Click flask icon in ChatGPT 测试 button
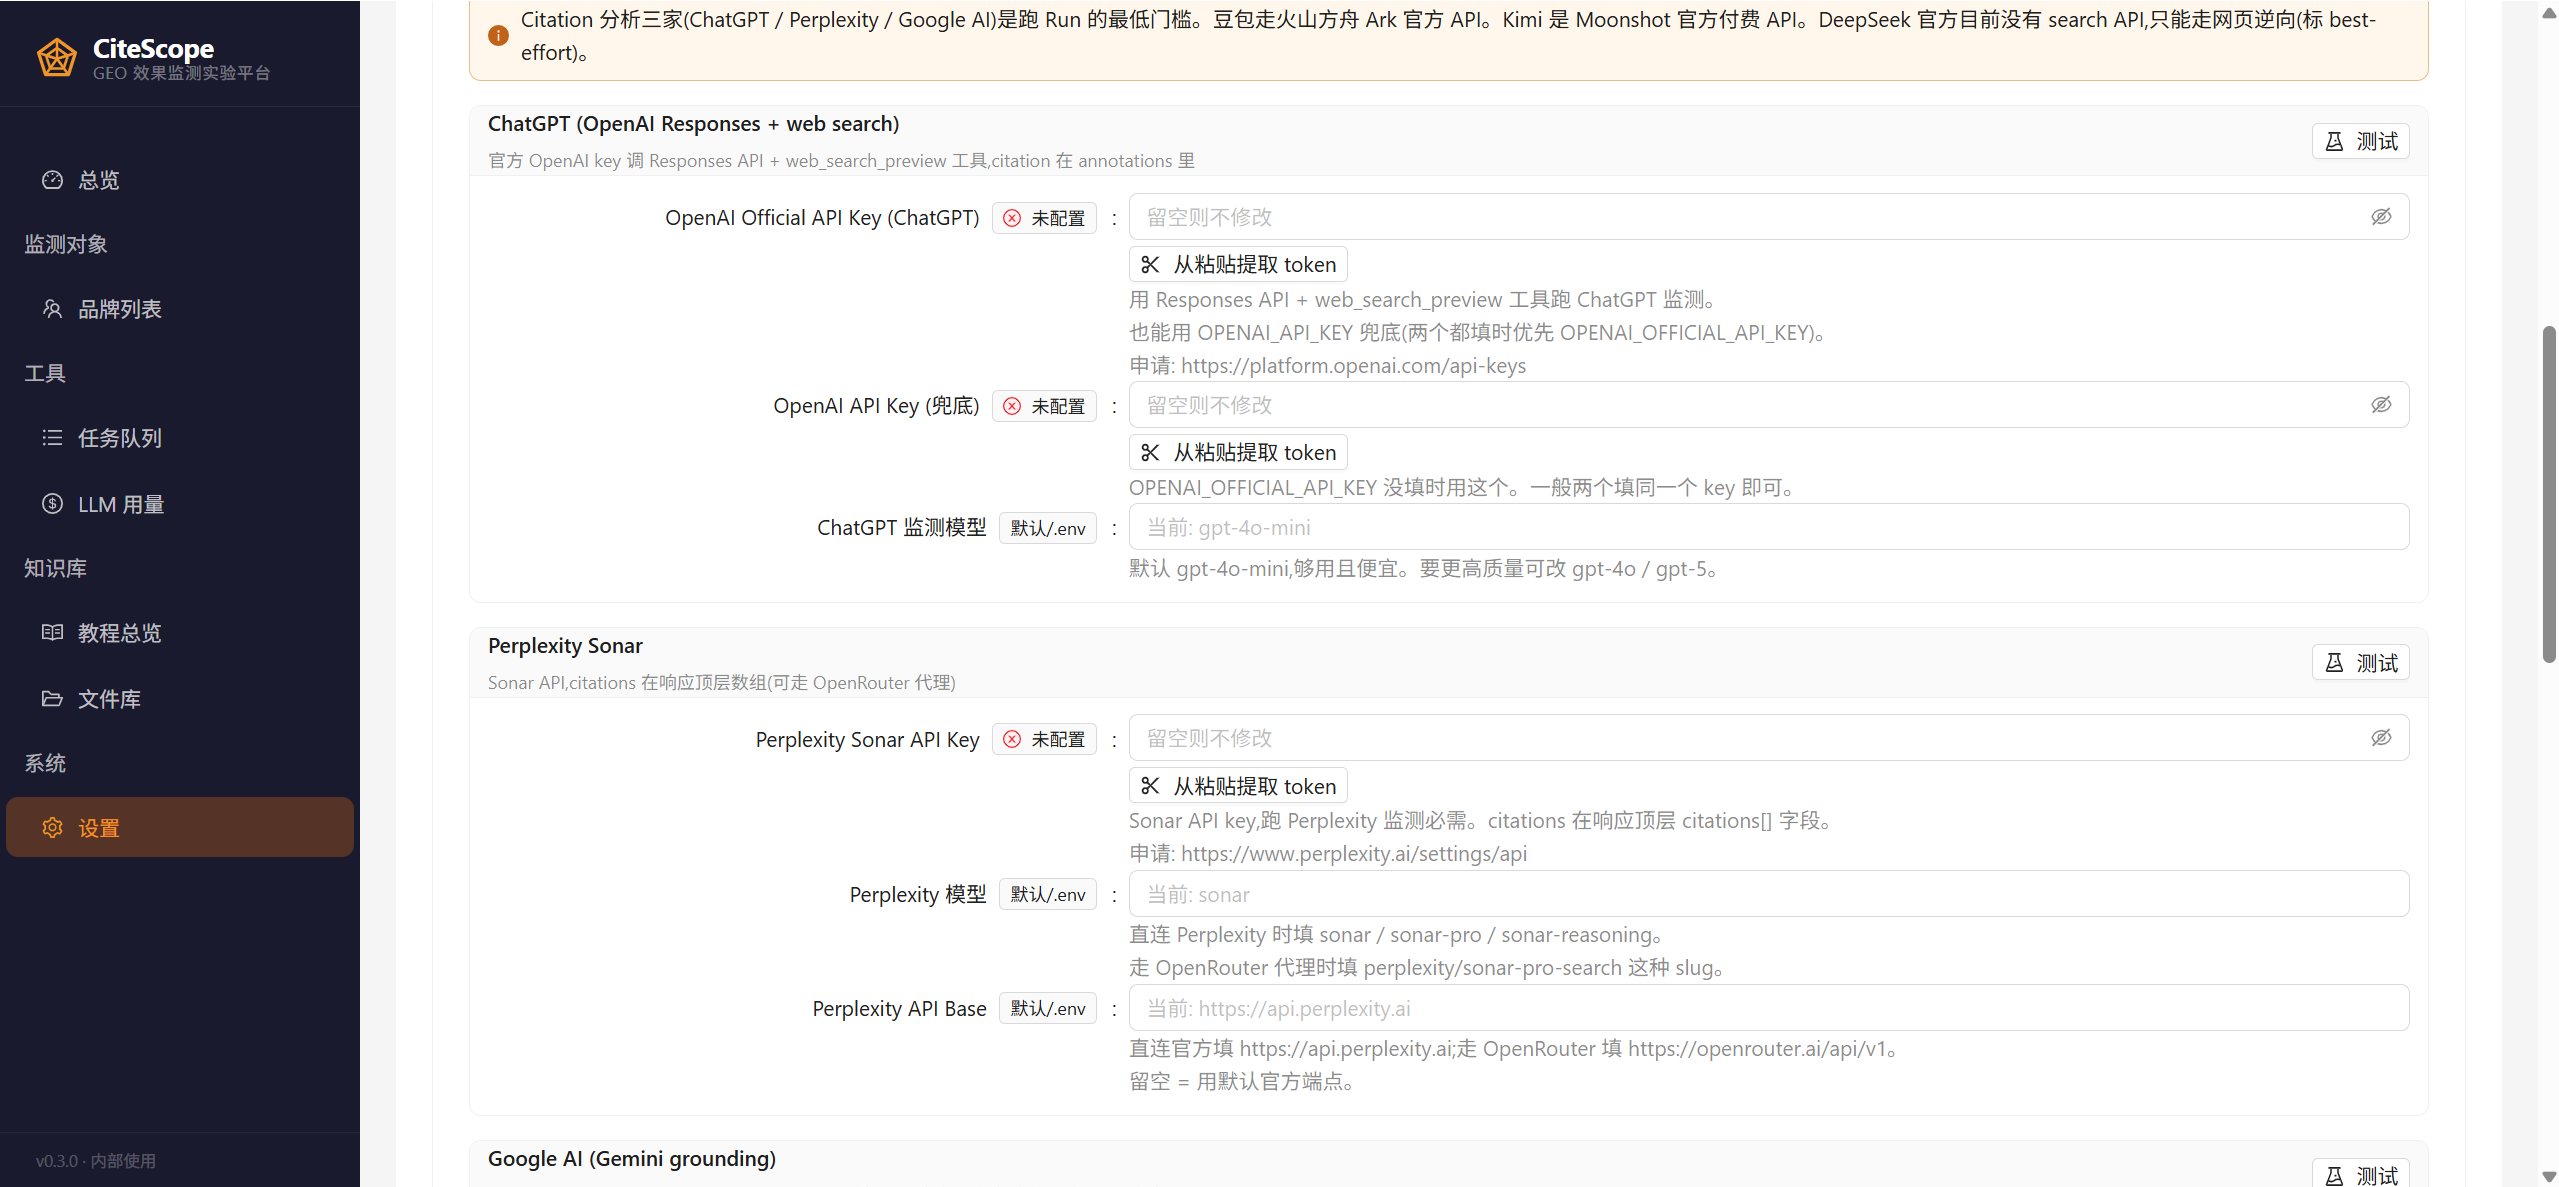 2334,142
